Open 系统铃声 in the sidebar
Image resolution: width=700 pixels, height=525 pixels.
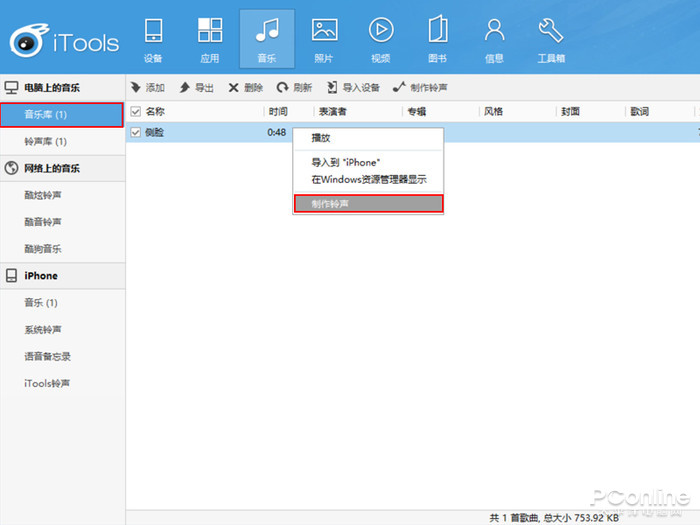pos(62,329)
